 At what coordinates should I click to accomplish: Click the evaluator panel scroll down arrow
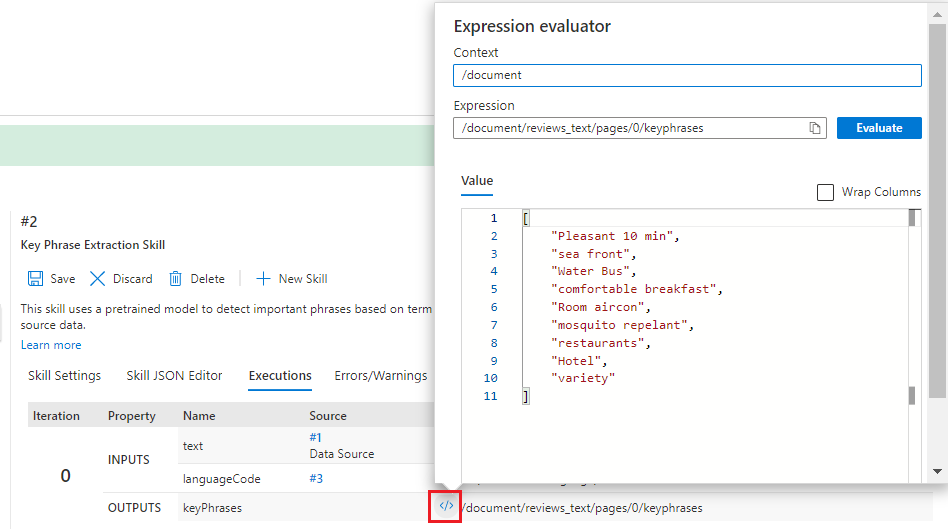[937, 470]
